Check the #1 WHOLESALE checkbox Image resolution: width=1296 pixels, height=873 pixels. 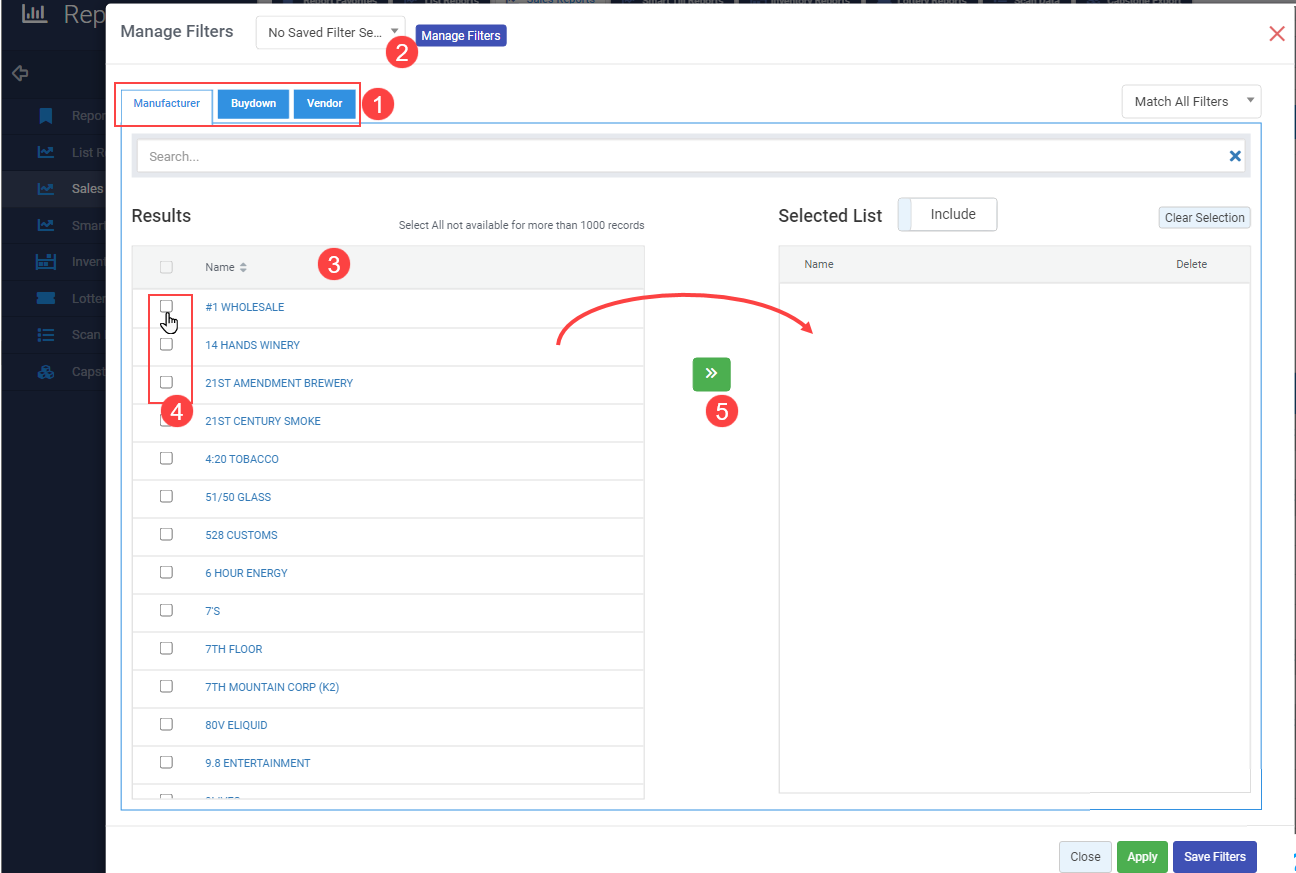[x=166, y=306]
